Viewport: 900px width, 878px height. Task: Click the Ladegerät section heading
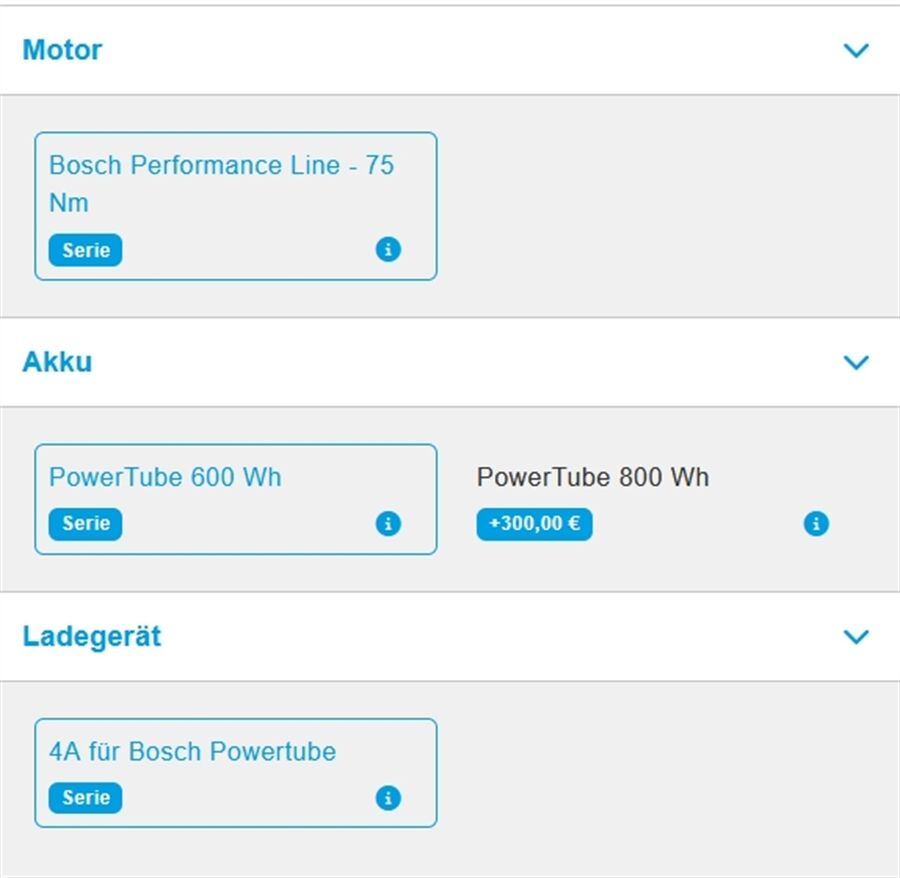[92, 637]
